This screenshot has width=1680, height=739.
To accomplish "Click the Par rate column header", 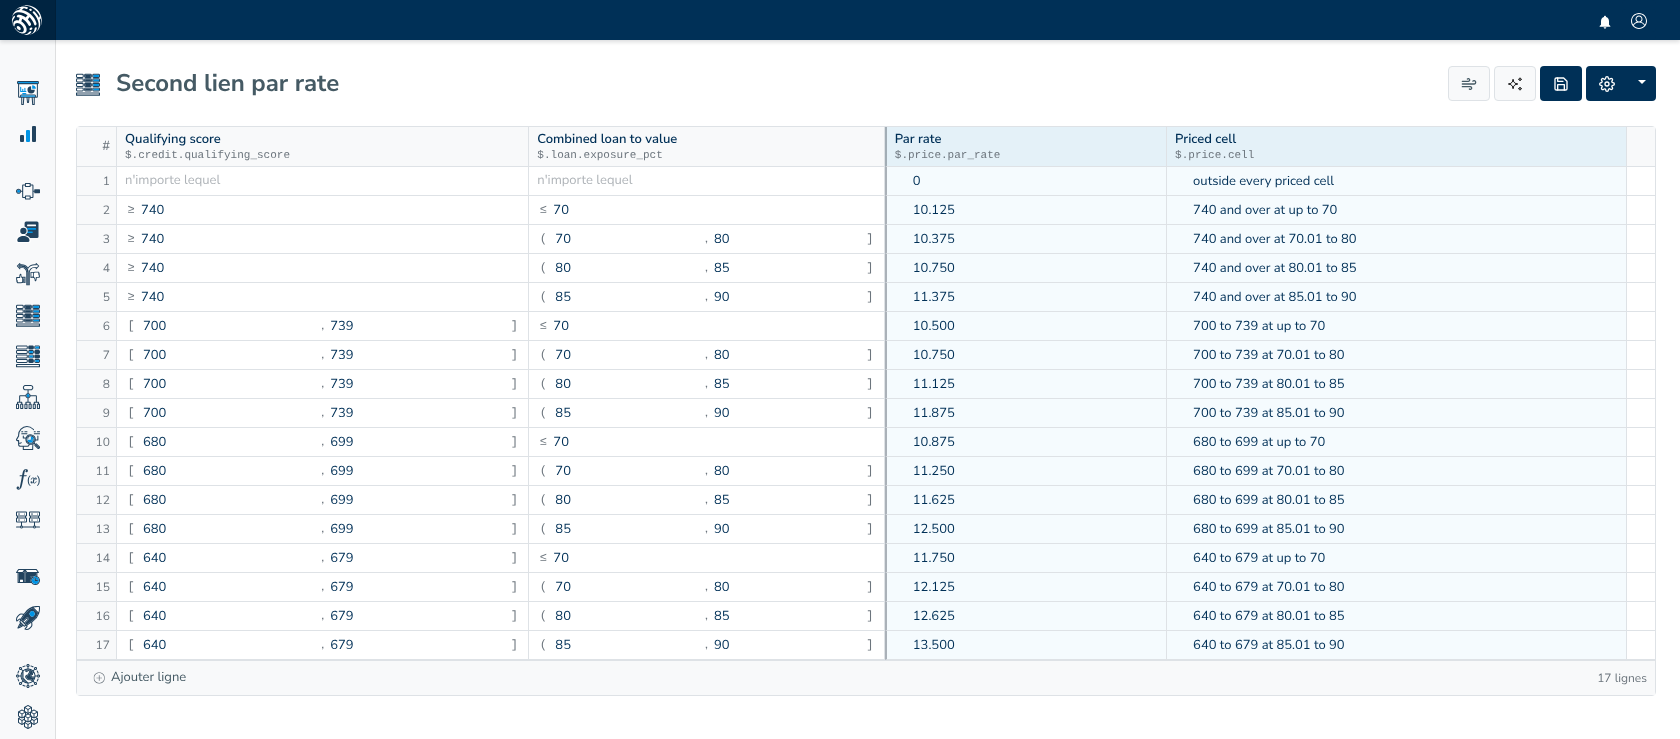I will pyautogui.click(x=1026, y=146).
